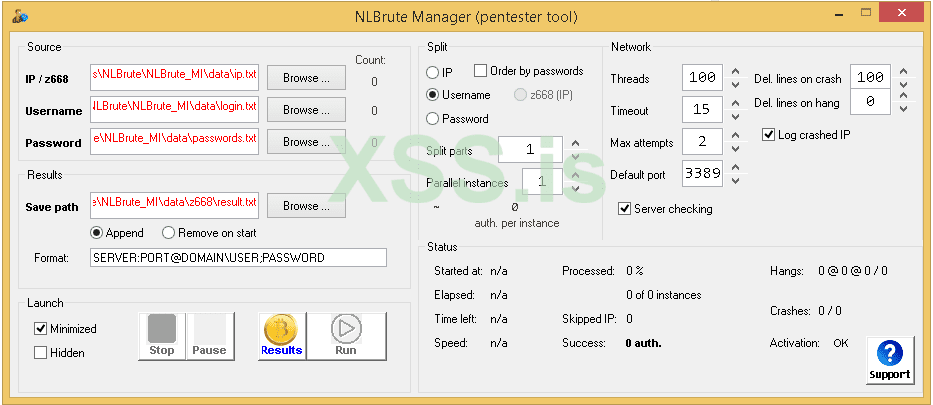Image resolution: width=933 pixels, height=405 pixels.
Task: Decrease Split parts with the down arrow
Action: coord(575,156)
